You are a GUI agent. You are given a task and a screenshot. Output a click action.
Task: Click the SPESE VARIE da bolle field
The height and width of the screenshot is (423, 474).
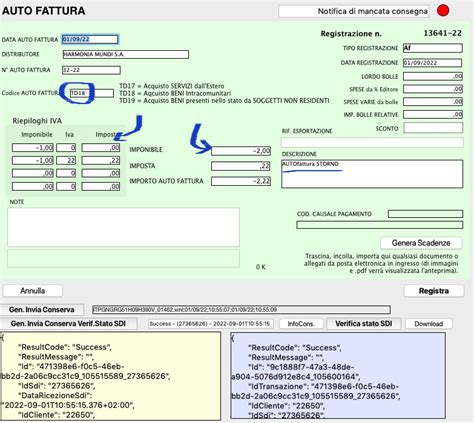click(433, 102)
